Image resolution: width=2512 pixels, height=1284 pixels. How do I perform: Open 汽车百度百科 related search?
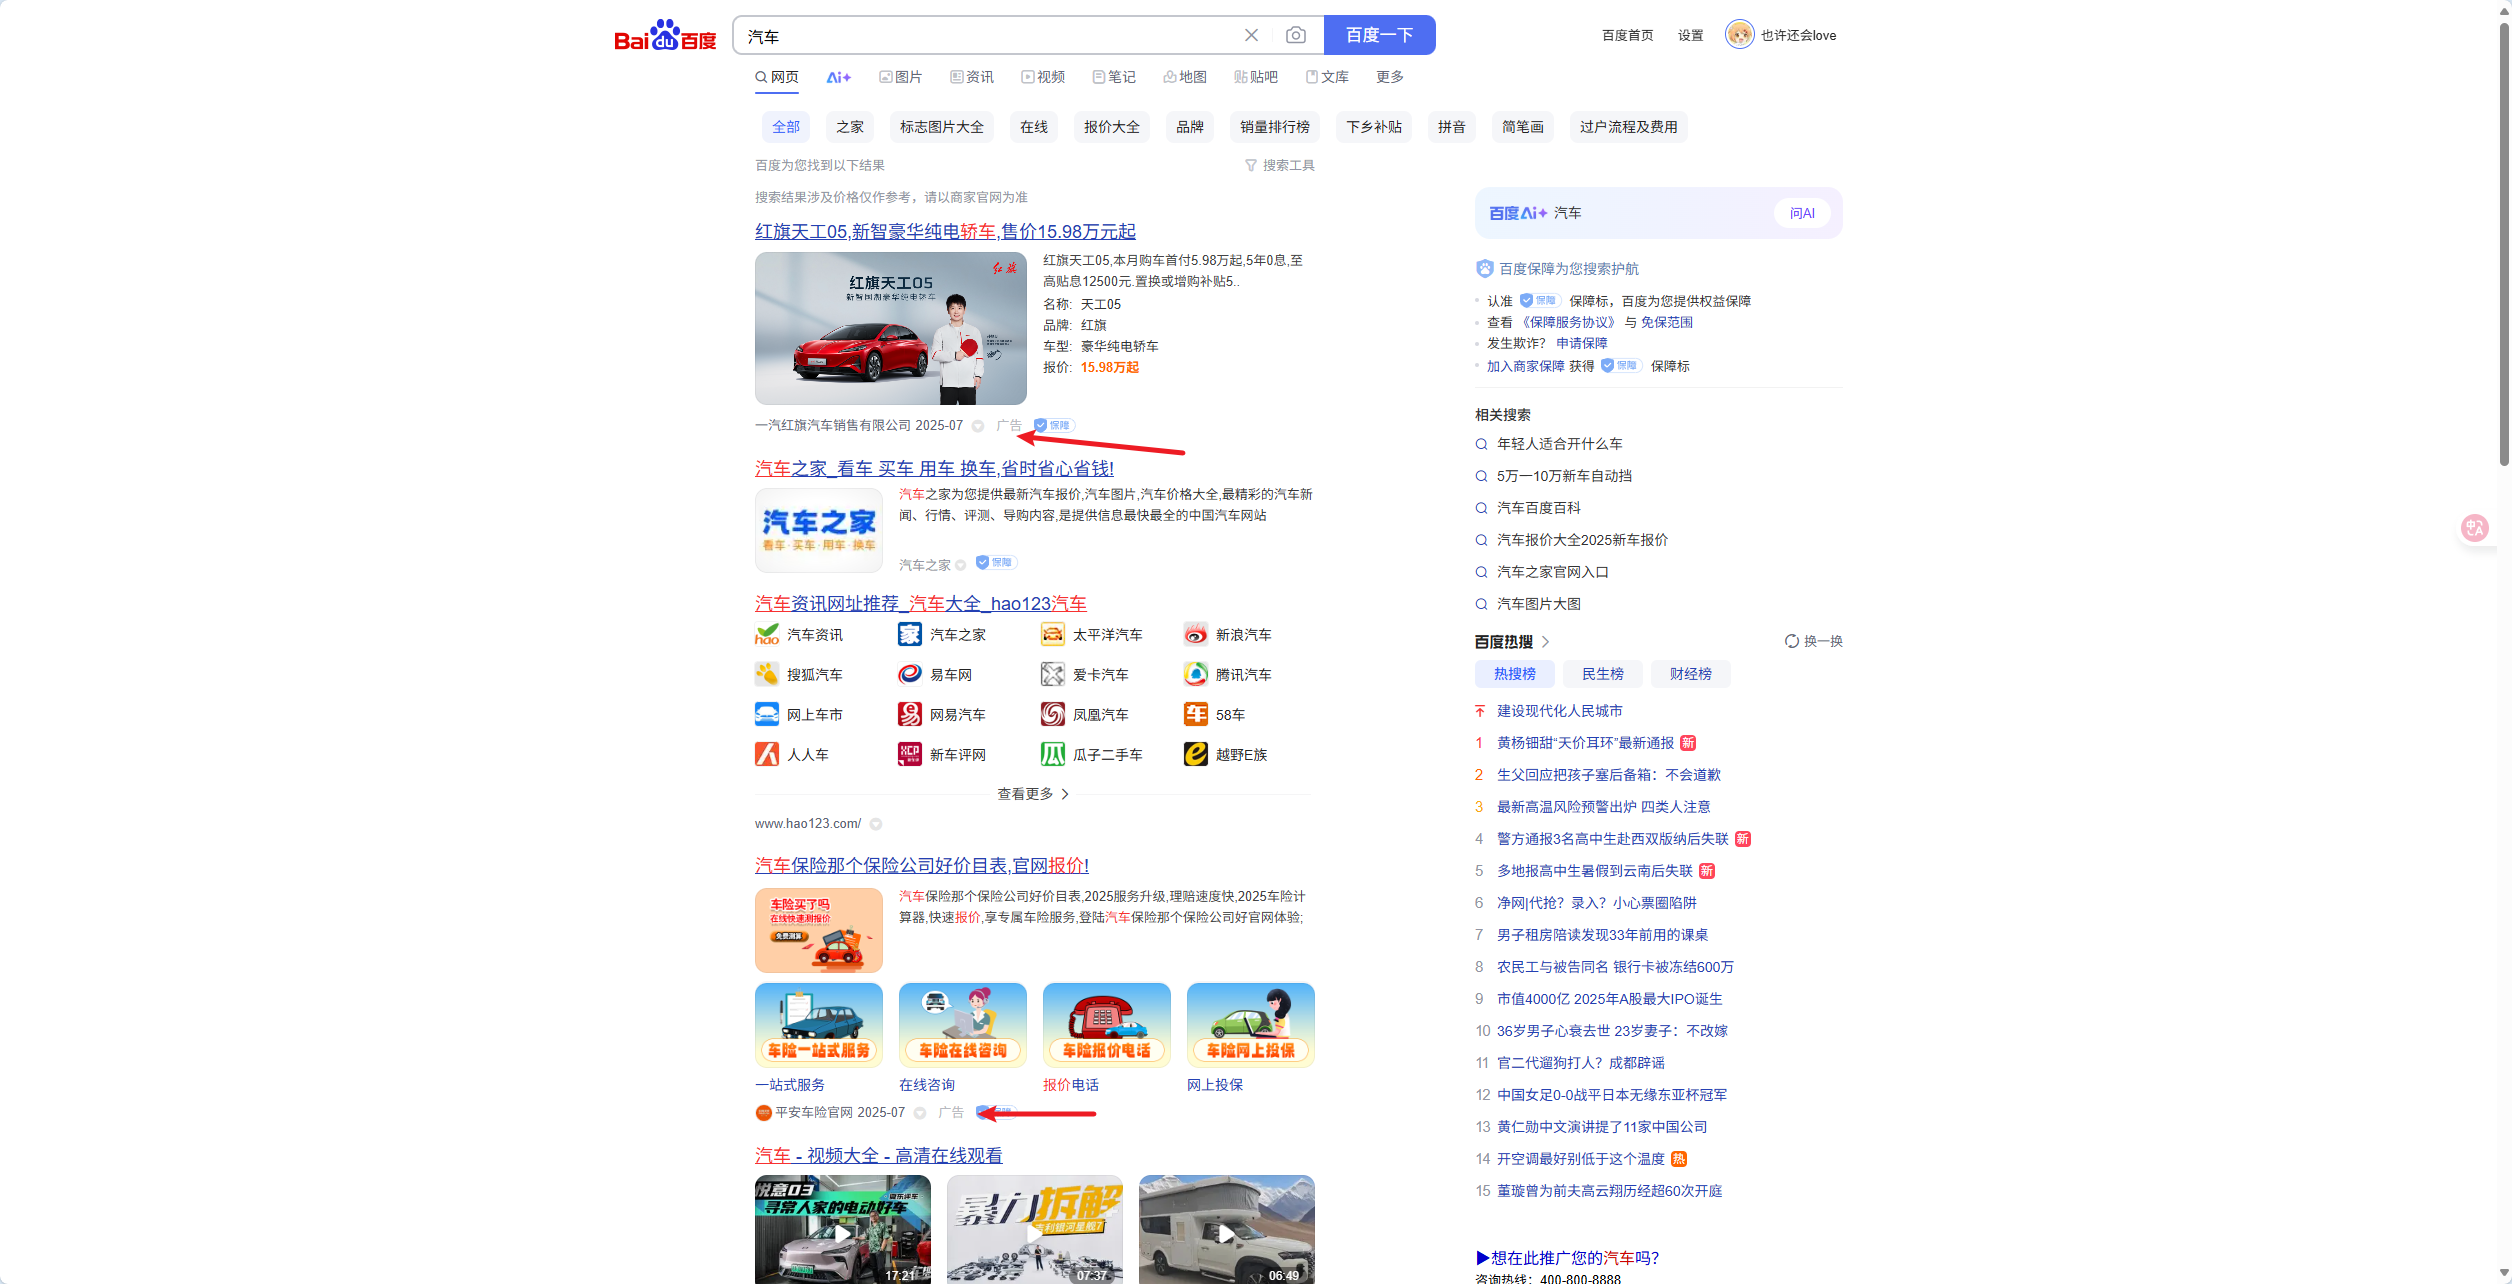[1538, 508]
